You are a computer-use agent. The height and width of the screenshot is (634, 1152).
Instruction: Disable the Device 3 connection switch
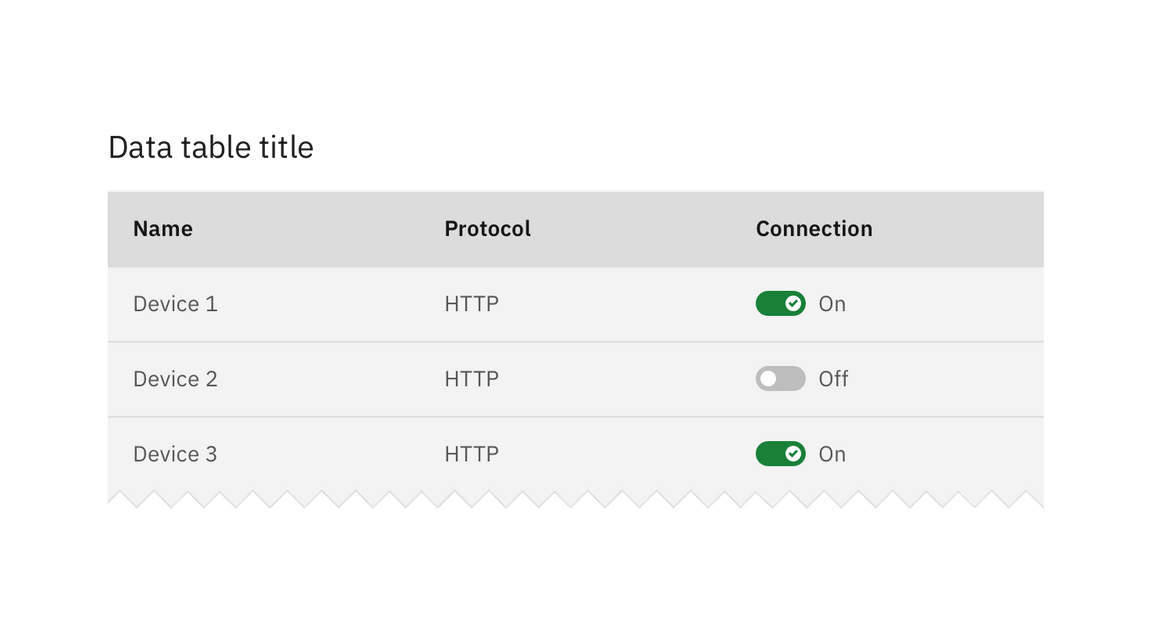780,454
